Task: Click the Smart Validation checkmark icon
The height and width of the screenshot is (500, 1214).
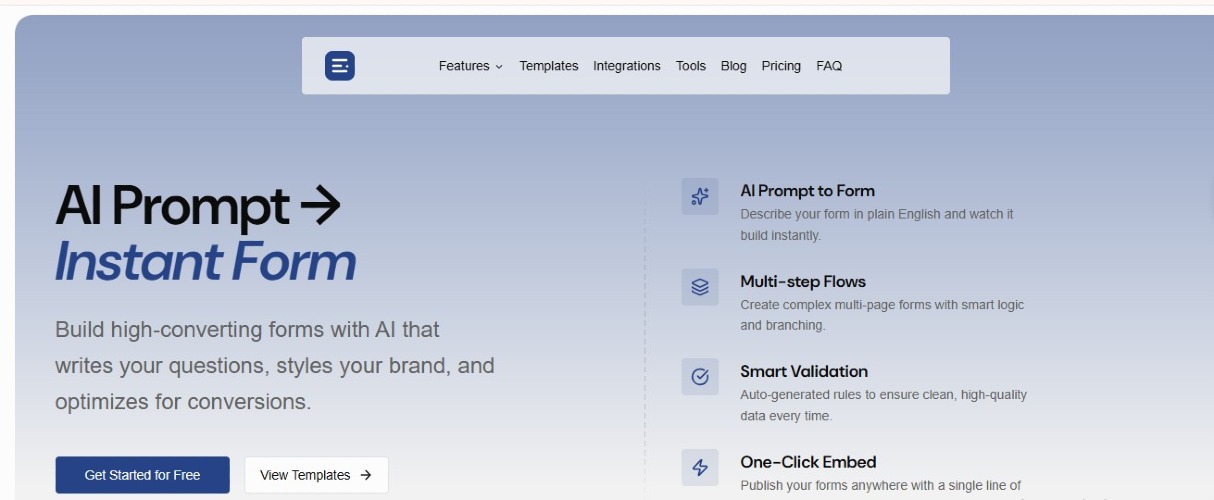Action: tap(700, 377)
